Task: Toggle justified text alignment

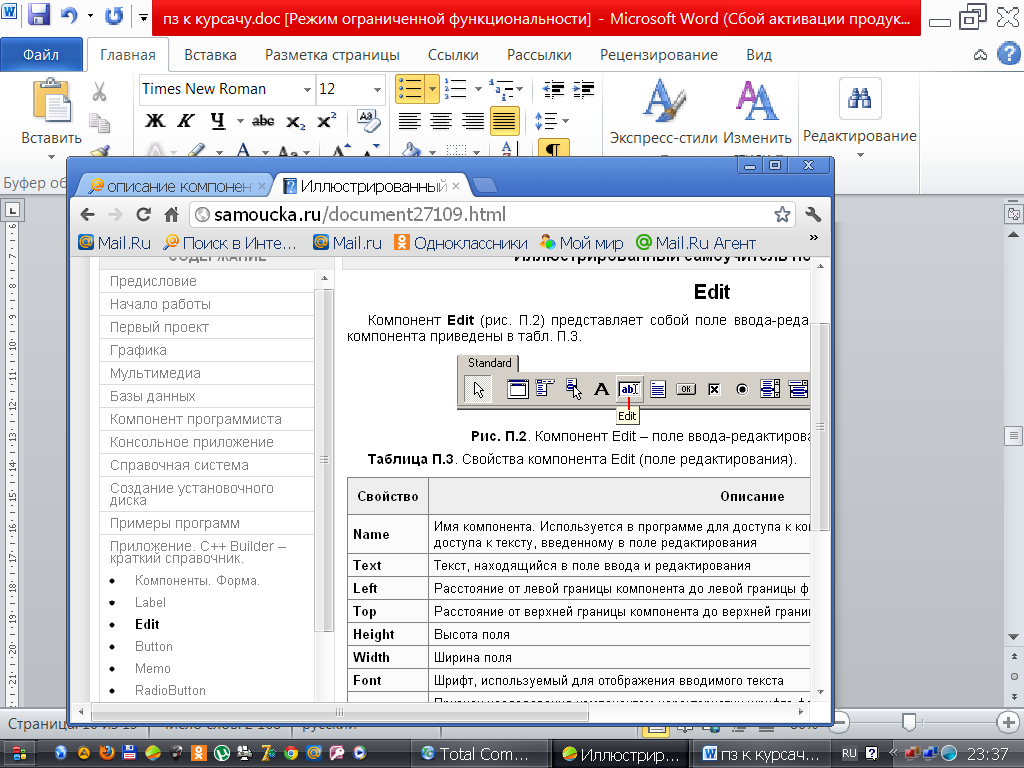Action: tap(504, 121)
